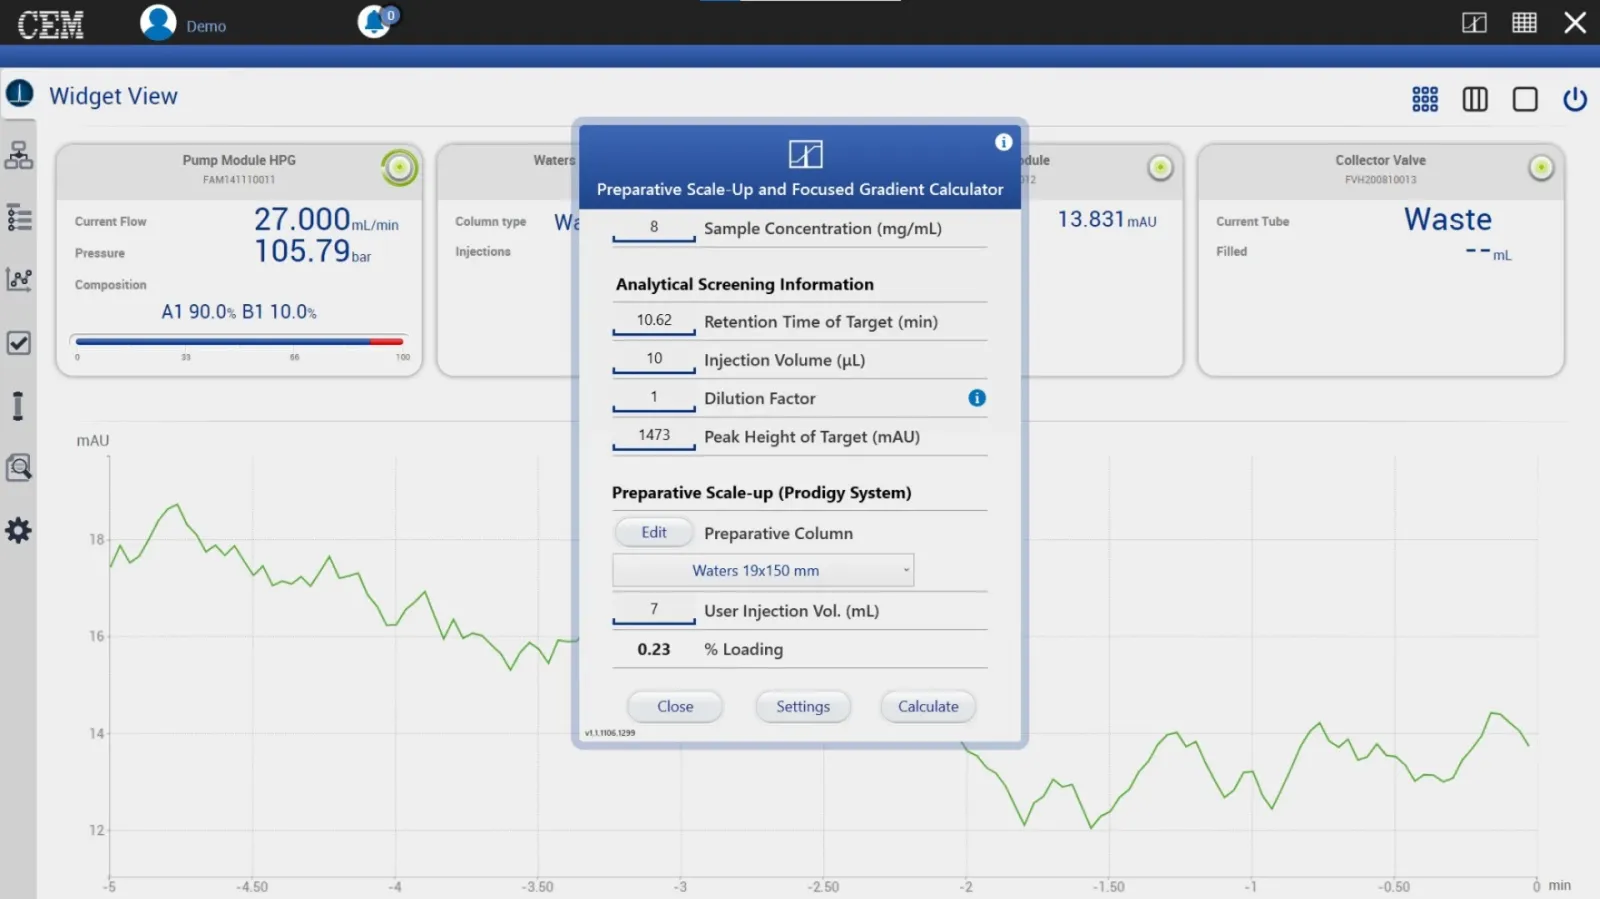Click the Sample Concentration input field
1600x899 pixels.
click(x=654, y=228)
